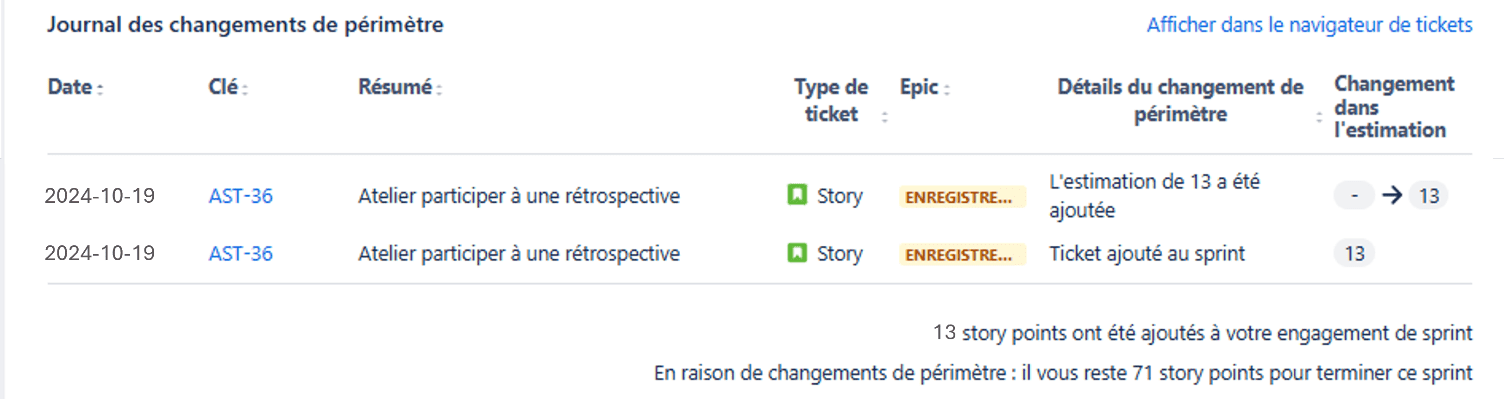The height and width of the screenshot is (399, 1504).
Task: Click Atelier participer summary in first row
Action: tap(519, 196)
